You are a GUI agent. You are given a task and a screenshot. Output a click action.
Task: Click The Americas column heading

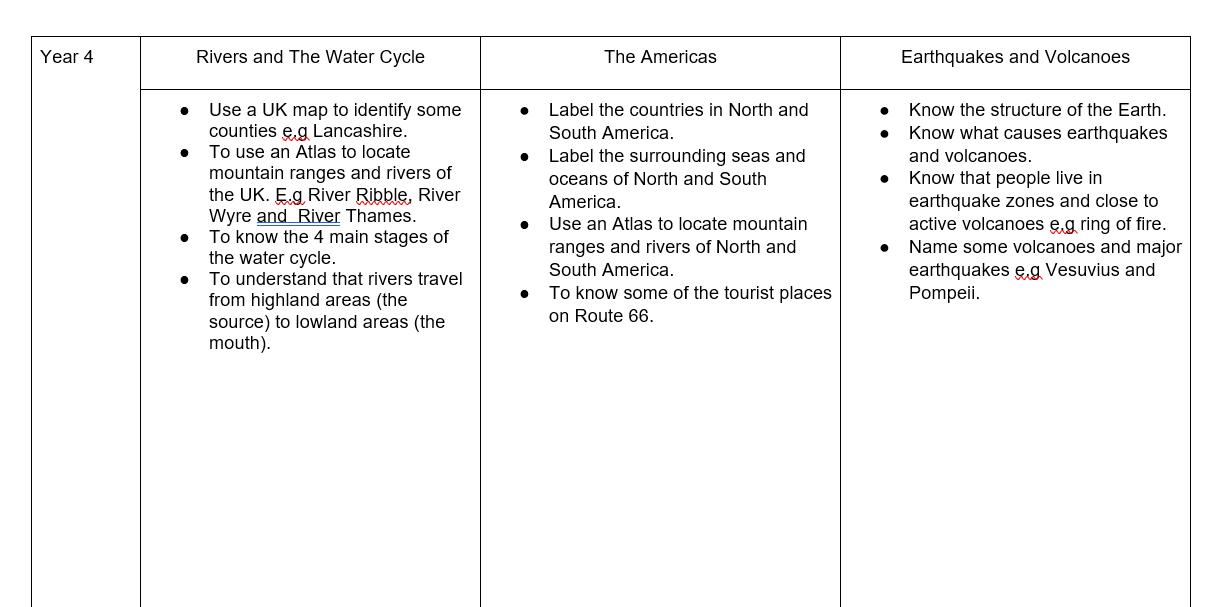[660, 57]
